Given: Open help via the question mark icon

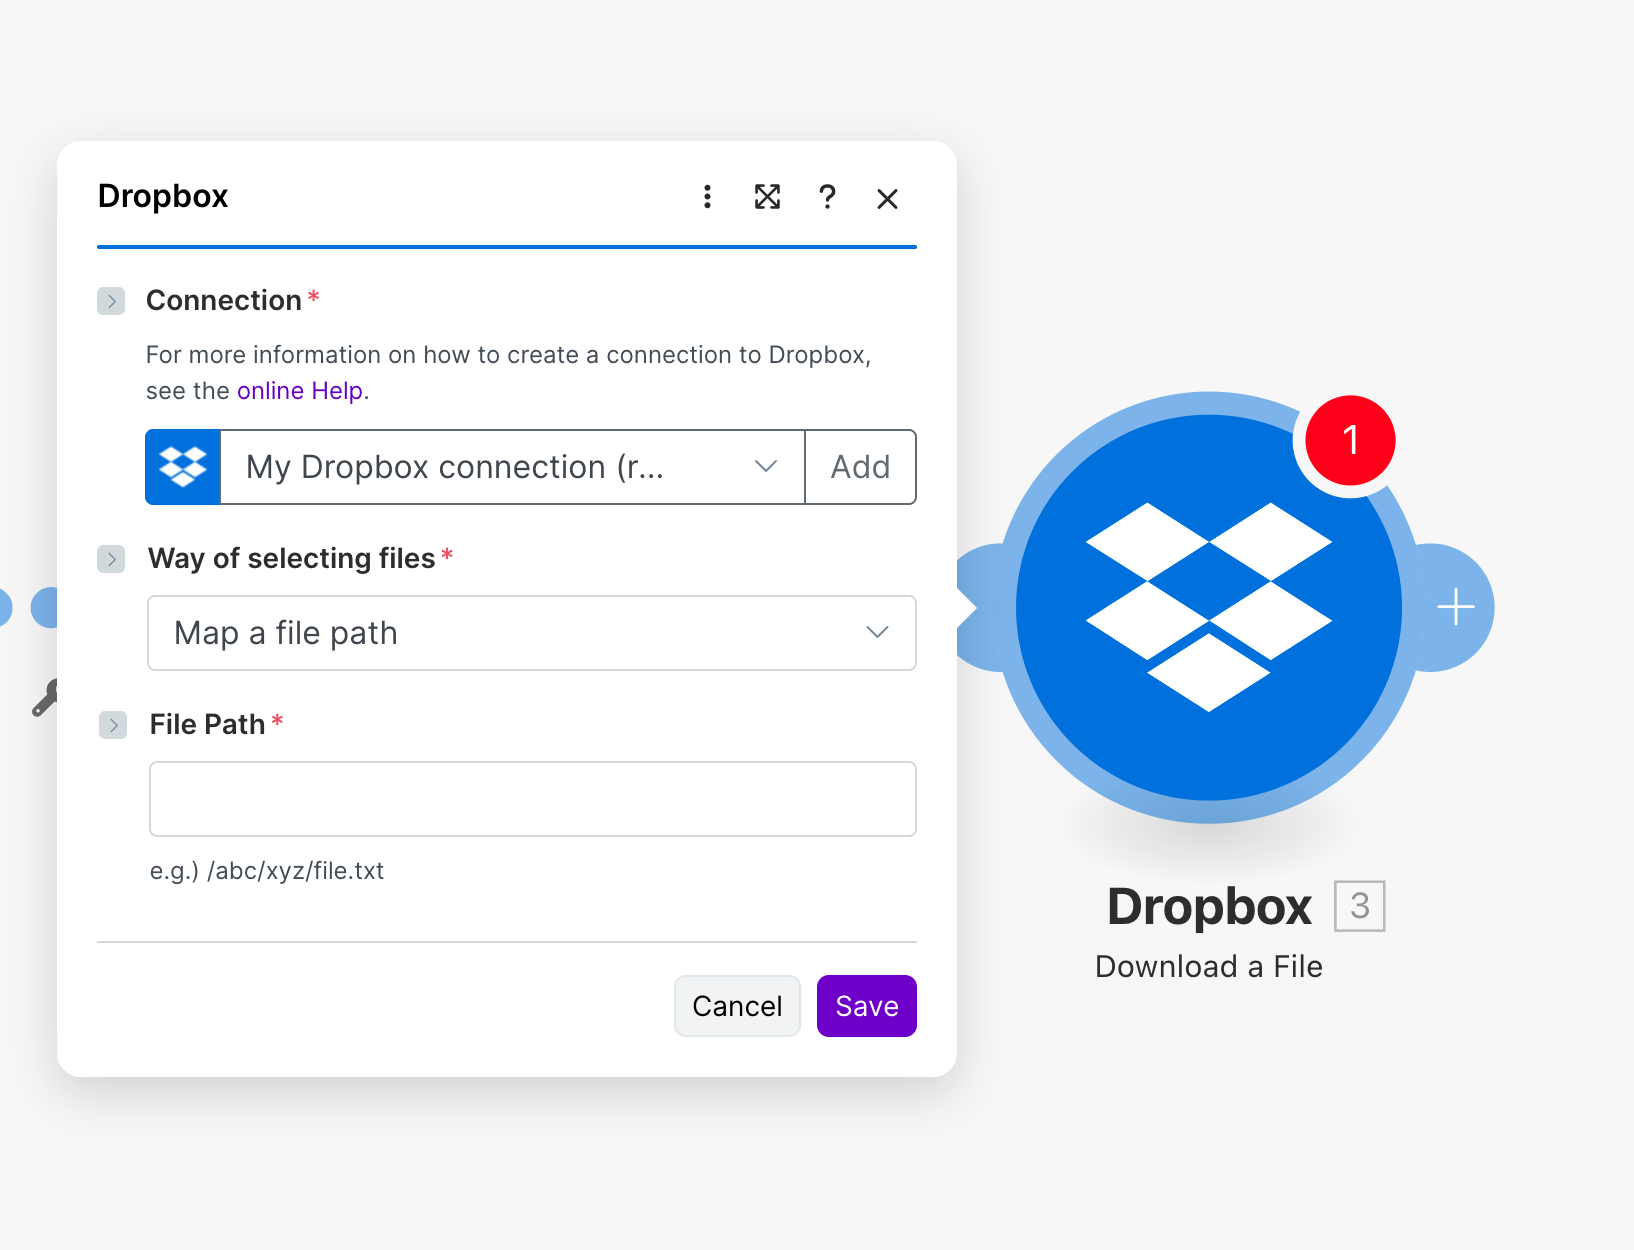Looking at the screenshot, I should (827, 197).
